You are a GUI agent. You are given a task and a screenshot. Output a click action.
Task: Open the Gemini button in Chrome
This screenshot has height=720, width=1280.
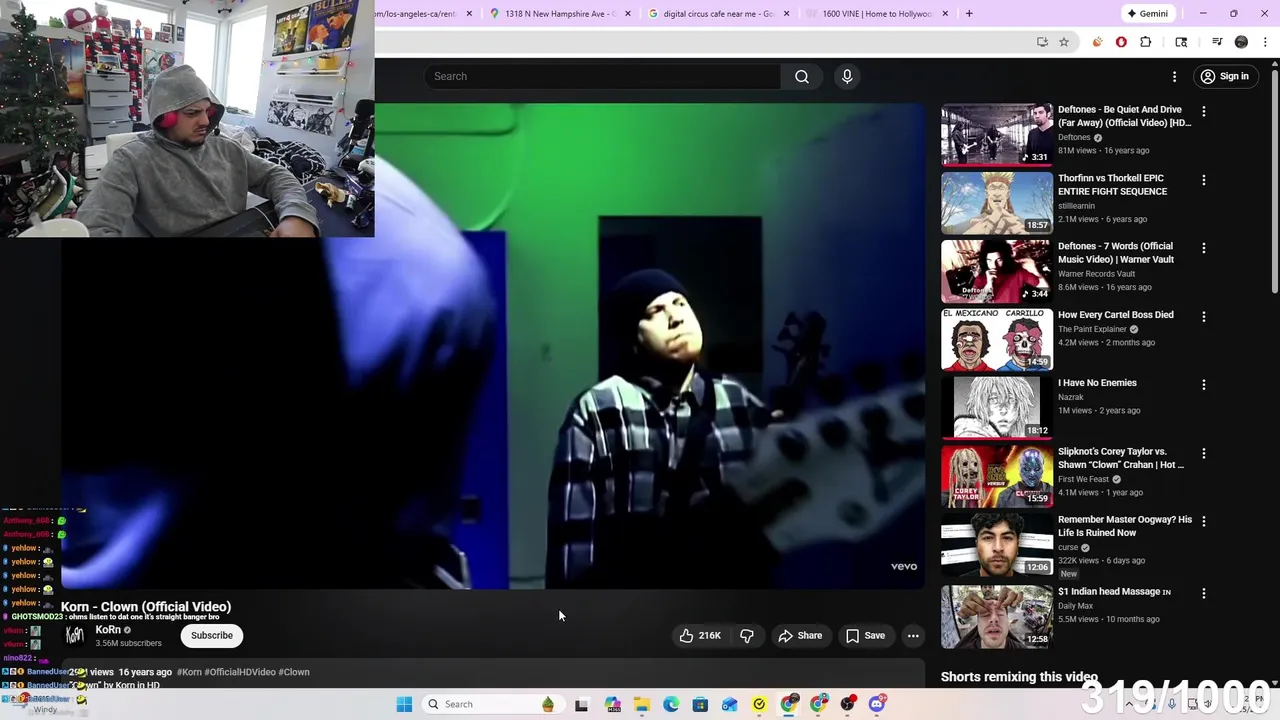pos(1148,14)
